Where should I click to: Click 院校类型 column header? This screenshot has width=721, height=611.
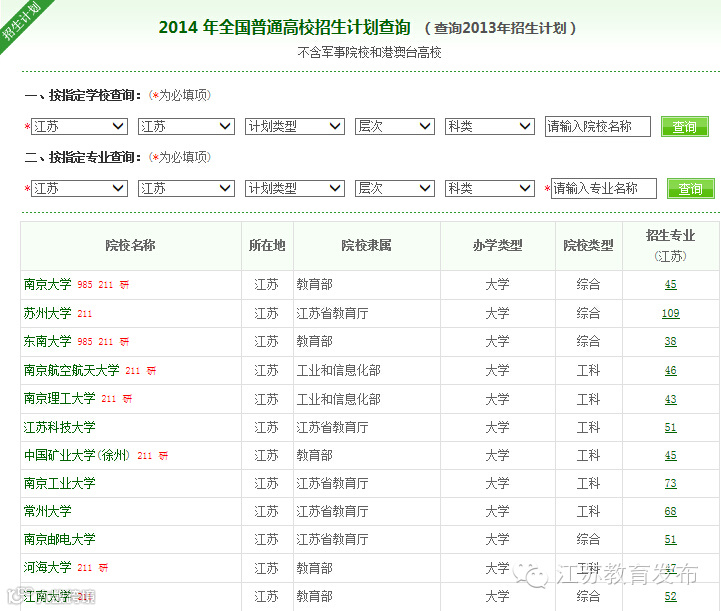click(589, 246)
